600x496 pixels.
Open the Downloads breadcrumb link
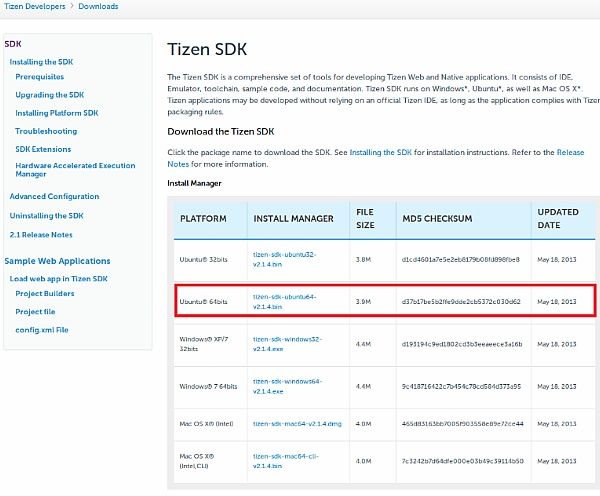point(98,7)
